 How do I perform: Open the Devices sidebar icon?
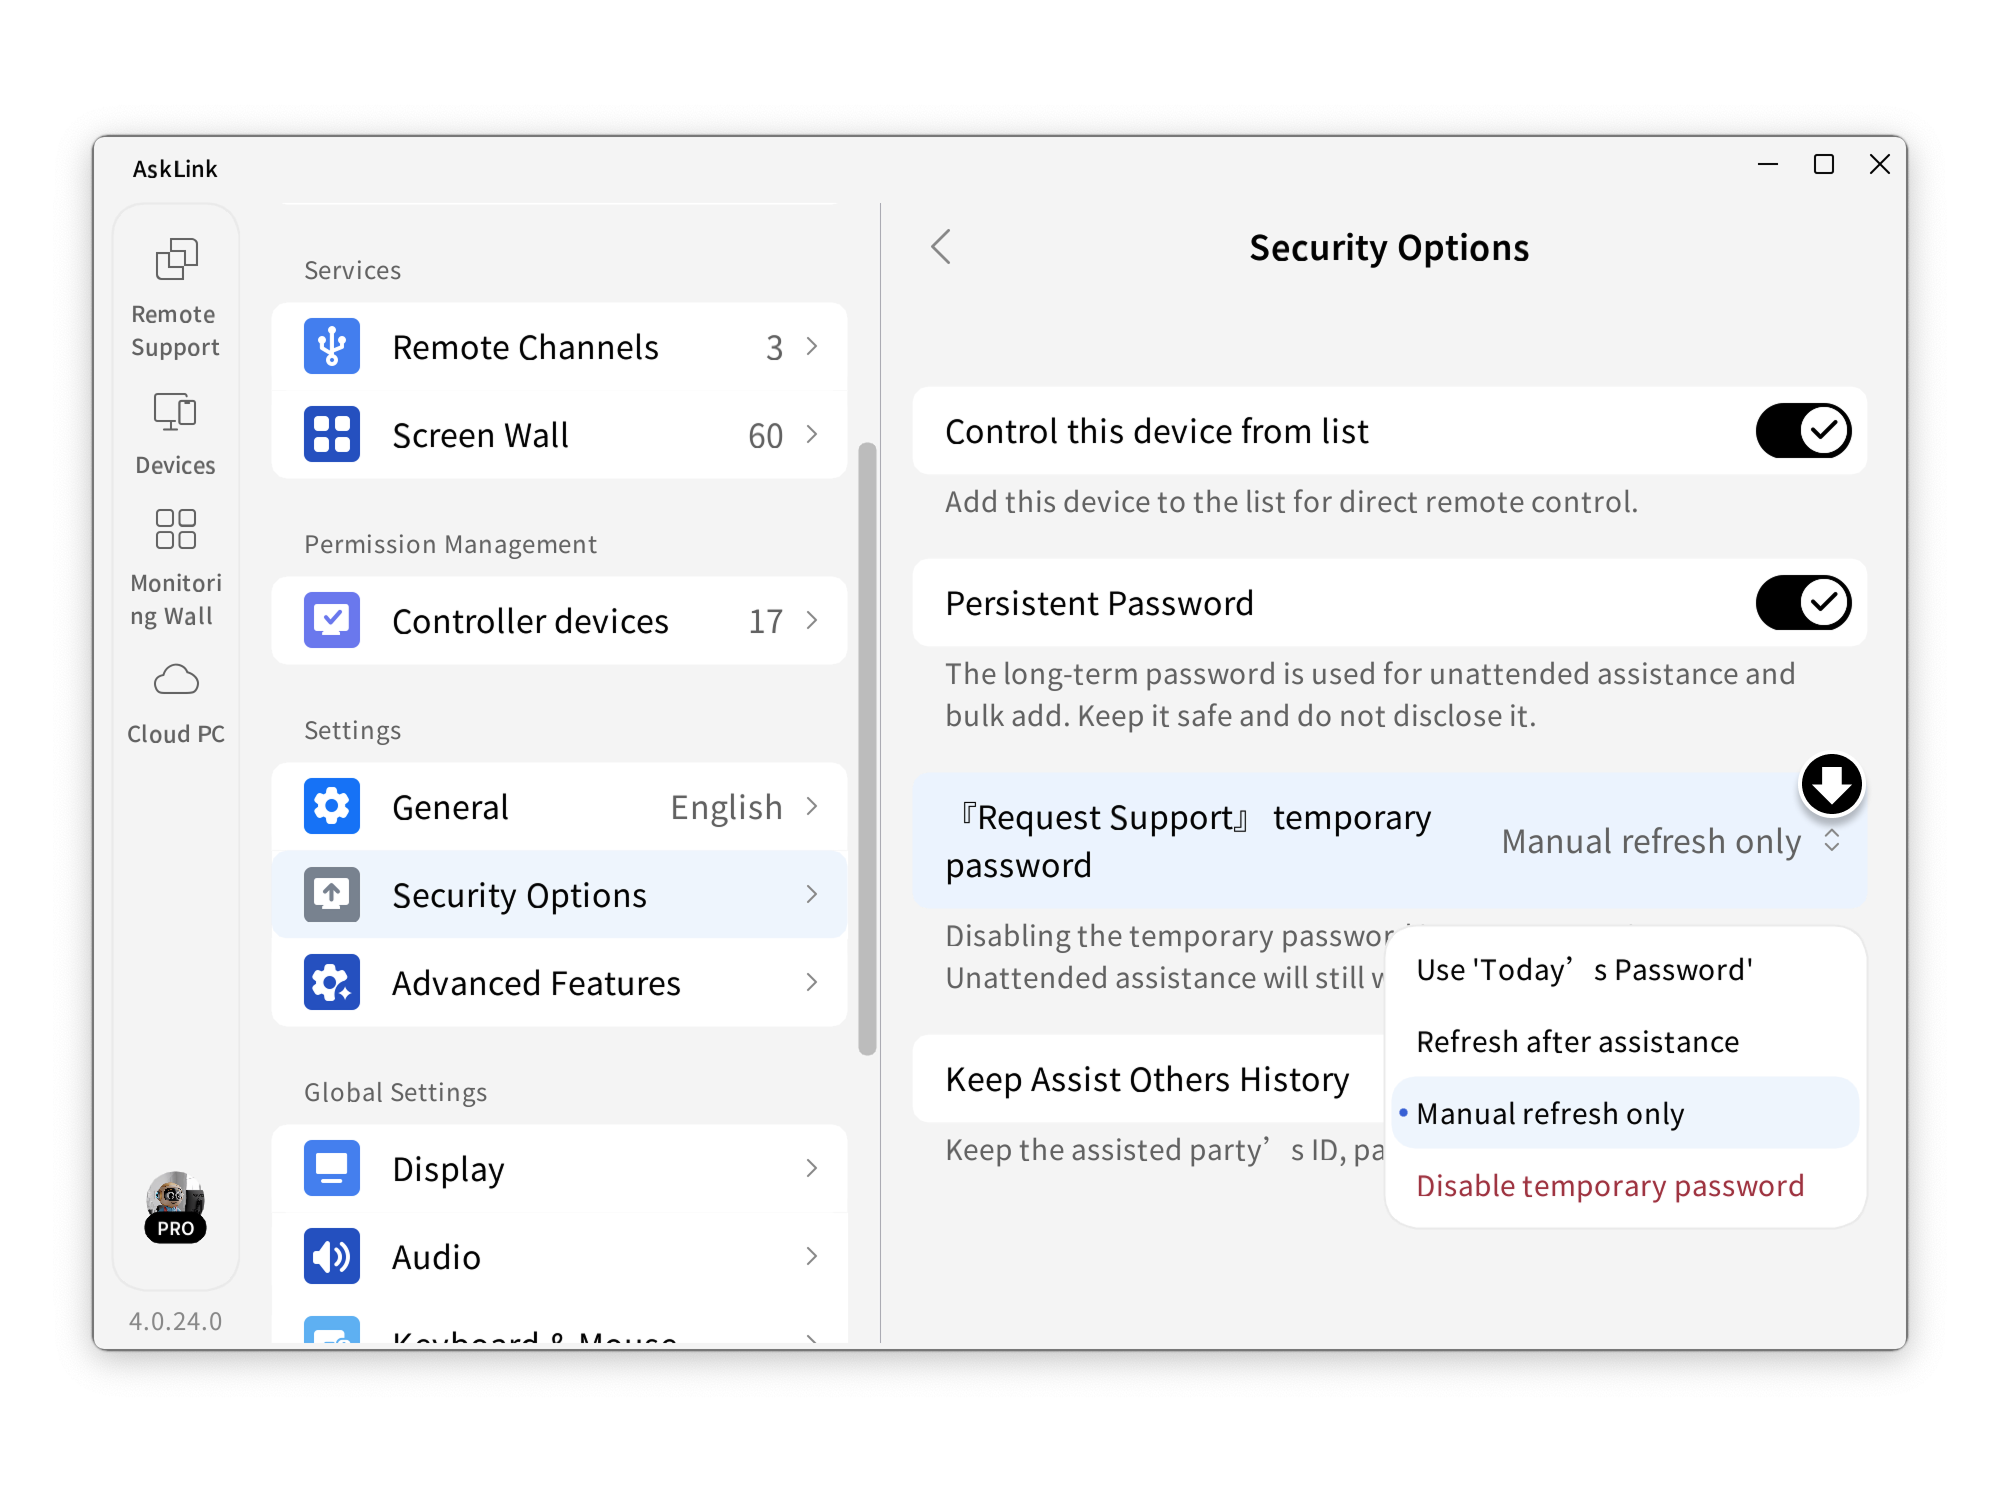click(176, 411)
